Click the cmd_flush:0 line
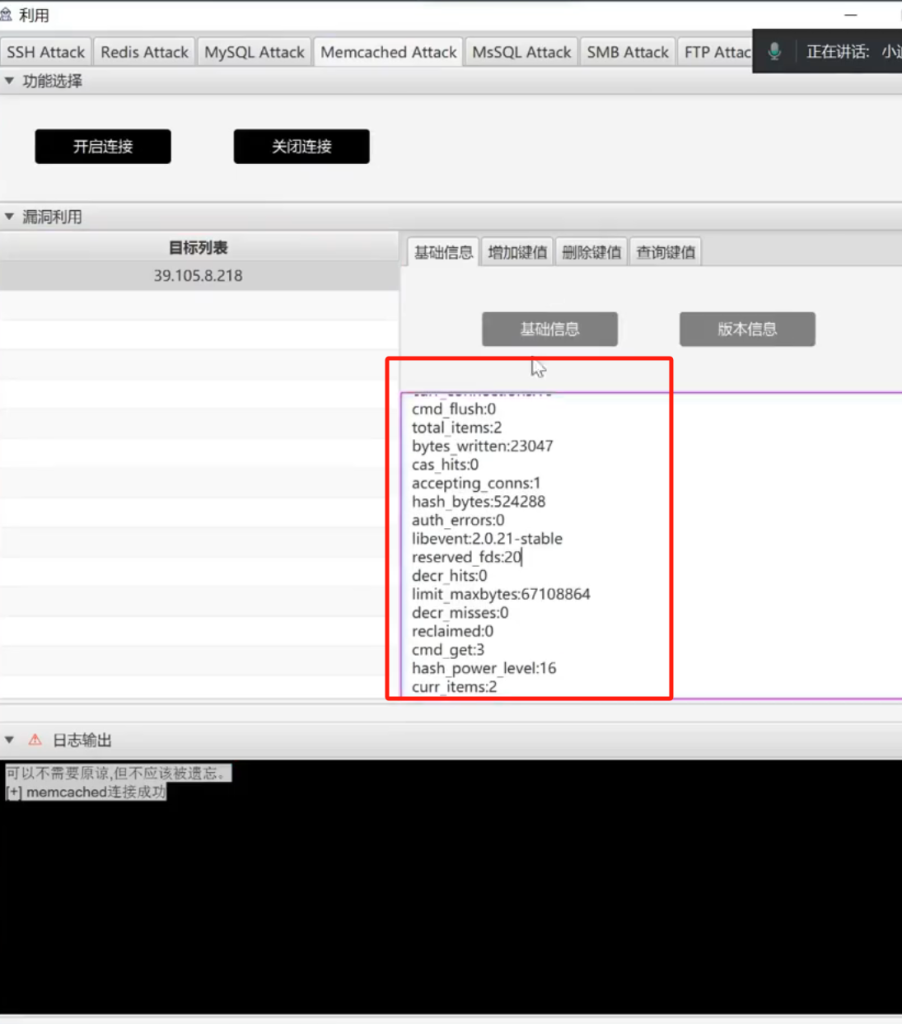Image resolution: width=902 pixels, height=1024 pixels. (x=454, y=409)
